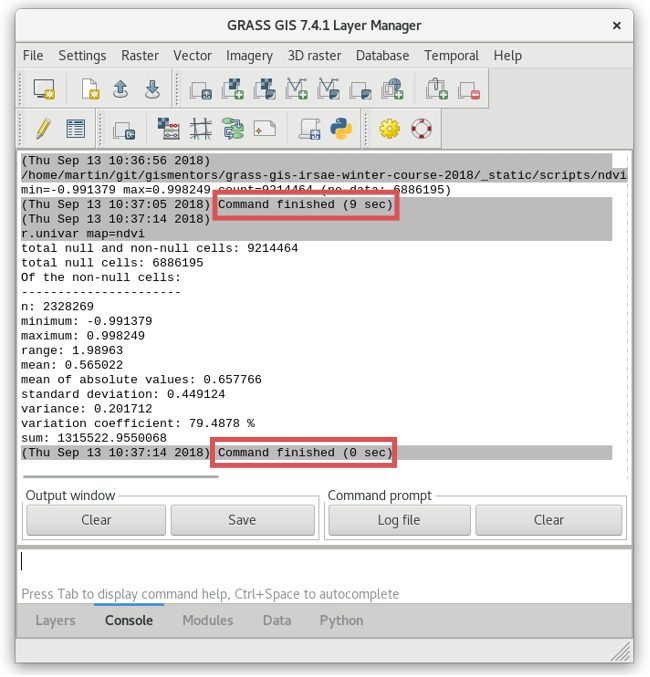The image size is (650, 677).
Task: Open the Settings menu
Action: coord(82,56)
